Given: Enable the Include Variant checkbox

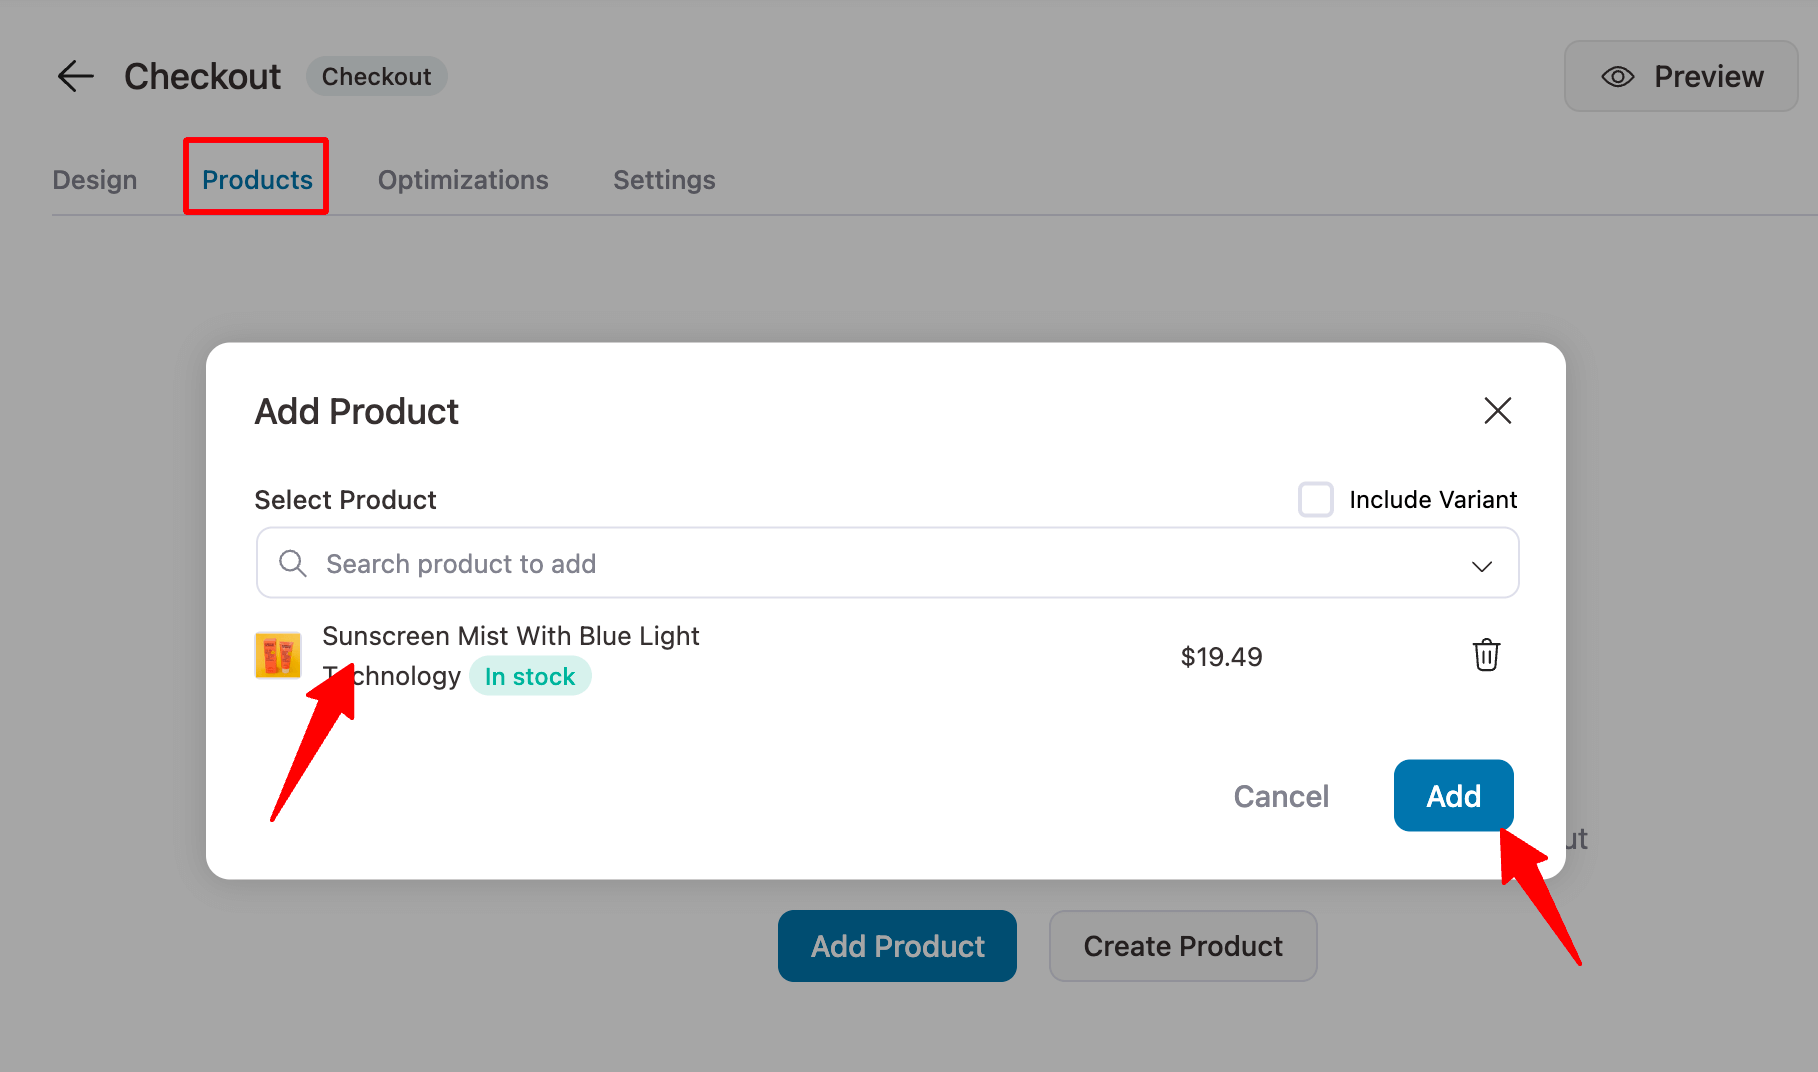Looking at the screenshot, I should pos(1315,499).
